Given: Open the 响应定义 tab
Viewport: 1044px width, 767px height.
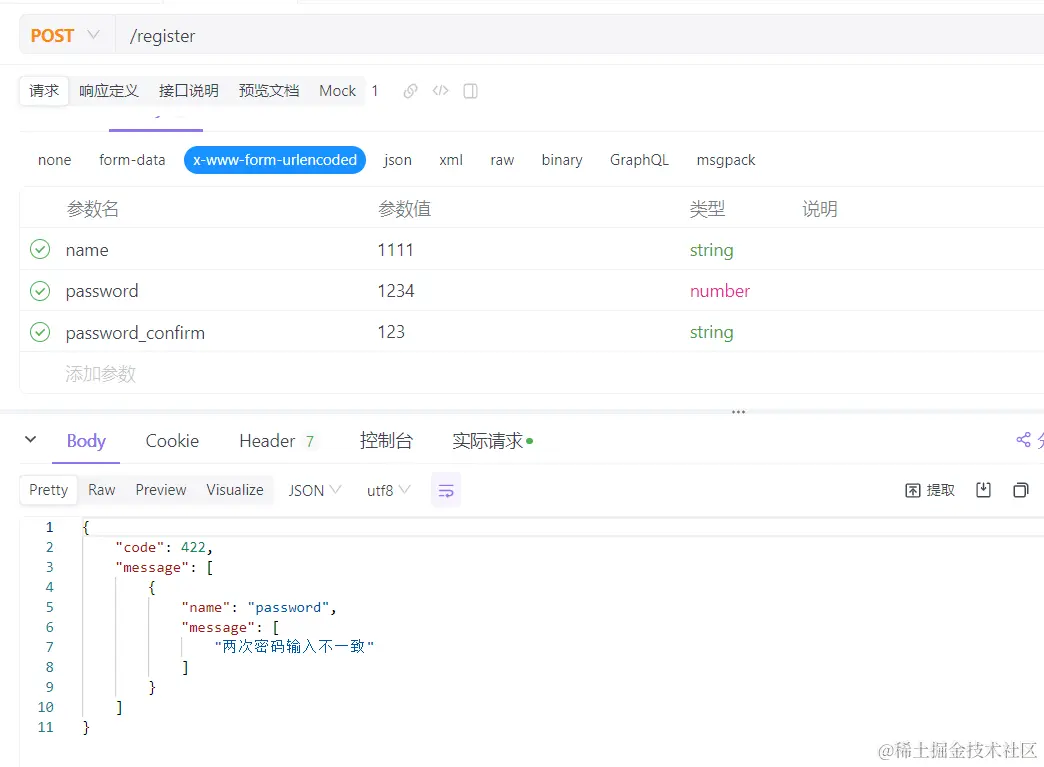Looking at the screenshot, I should (x=109, y=91).
